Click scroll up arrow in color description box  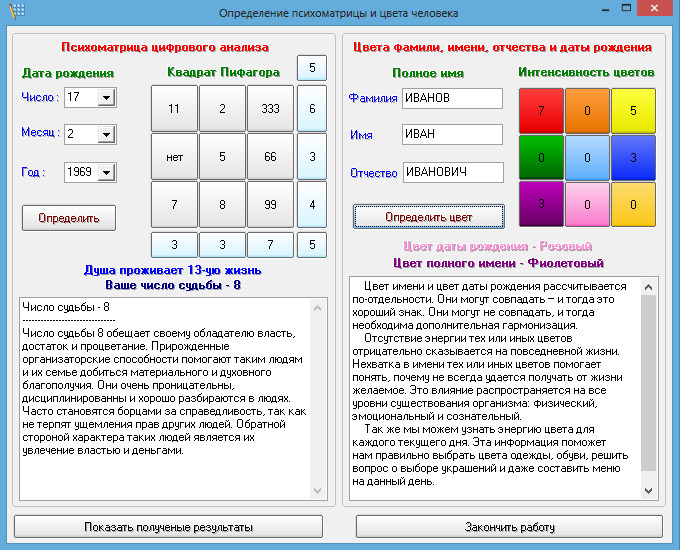[648, 287]
